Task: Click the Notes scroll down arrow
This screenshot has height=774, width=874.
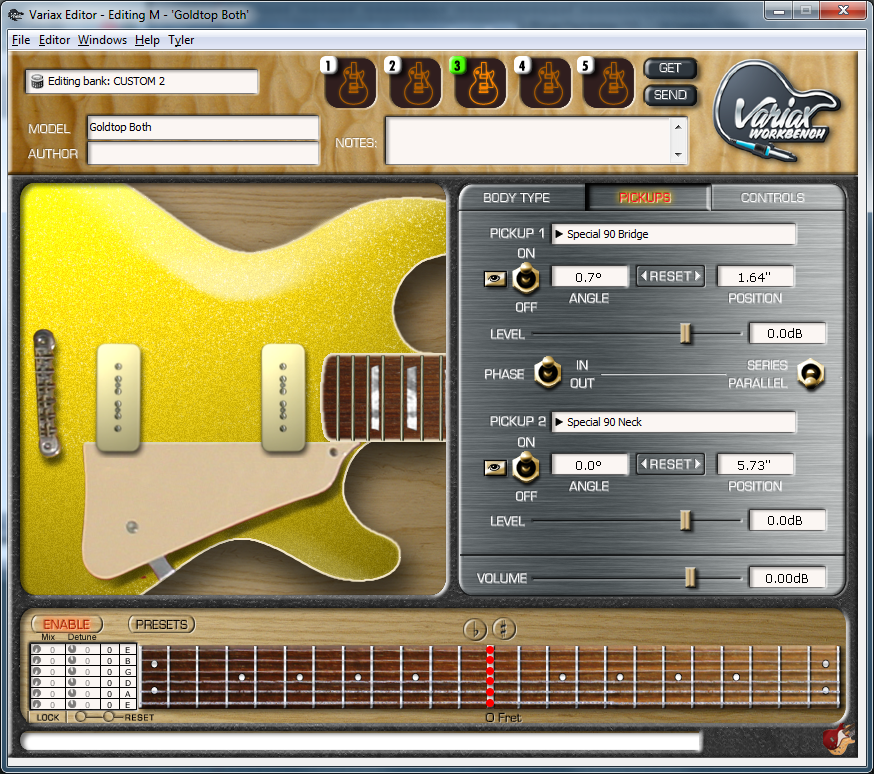Action: 678,154
